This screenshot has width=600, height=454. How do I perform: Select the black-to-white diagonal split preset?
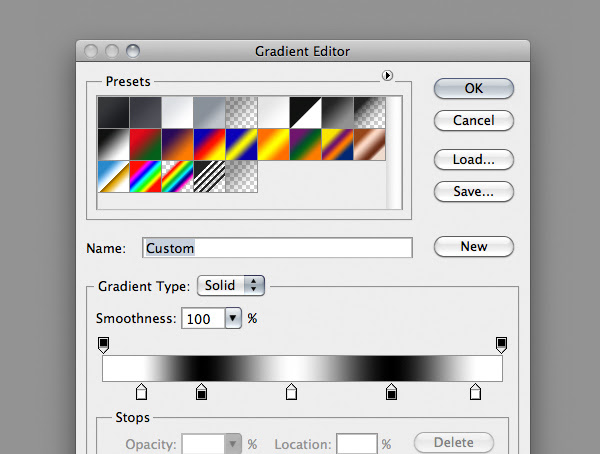(x=305, y=113)
